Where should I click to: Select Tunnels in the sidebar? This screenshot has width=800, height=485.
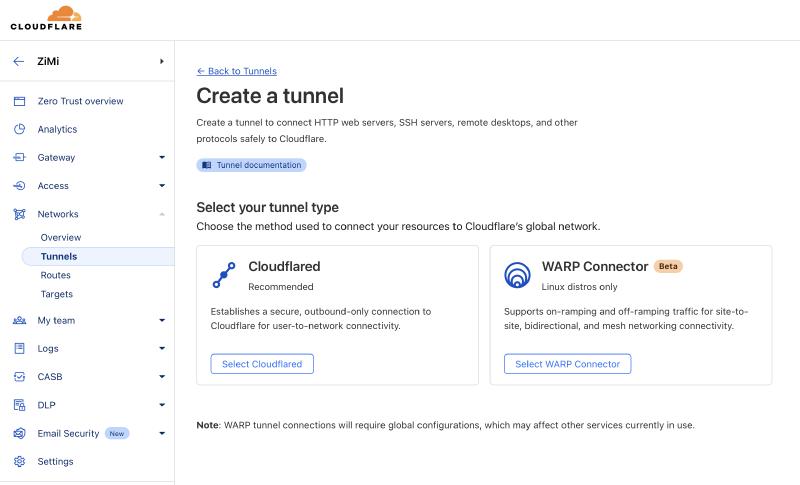(98, 257)
